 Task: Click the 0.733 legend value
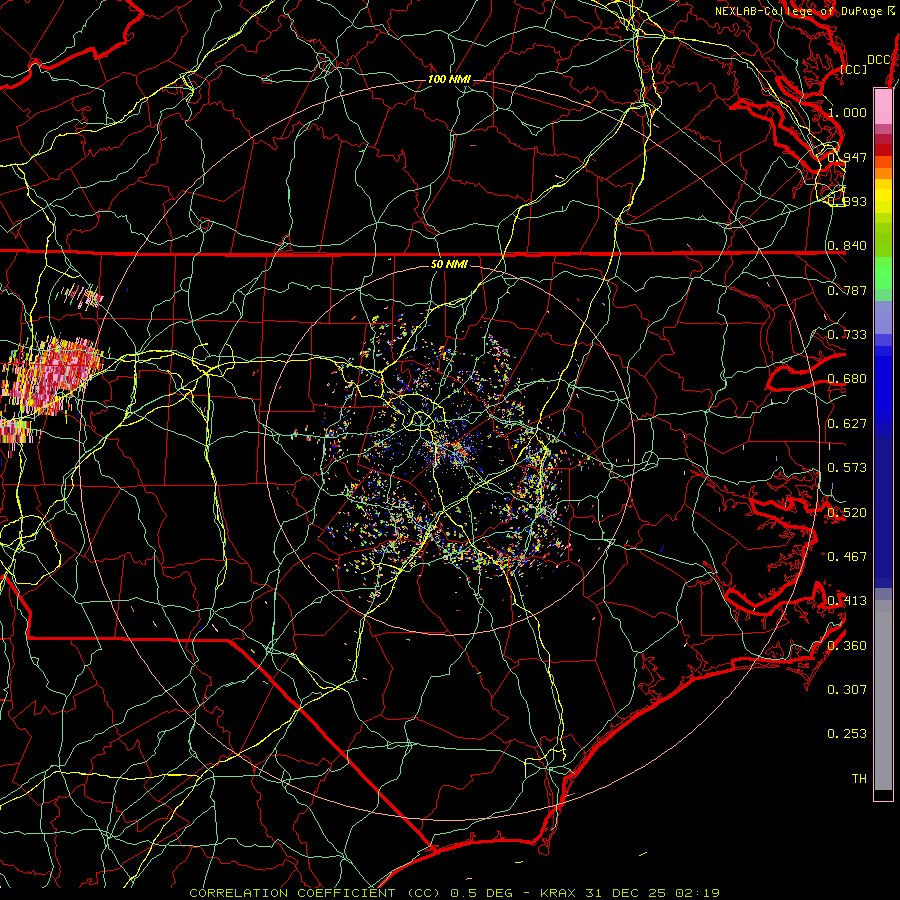(x=848, y=335)
